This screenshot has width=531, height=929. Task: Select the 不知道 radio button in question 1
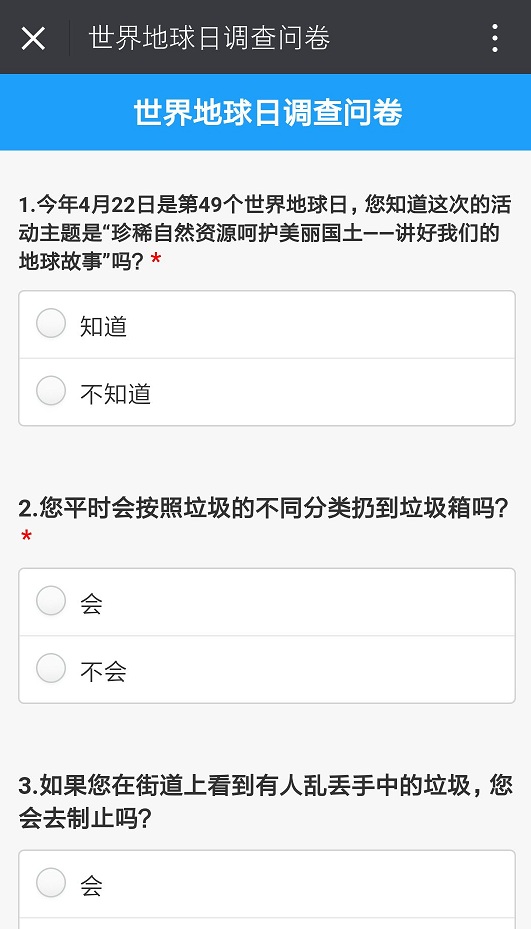[x=51, y=391]
